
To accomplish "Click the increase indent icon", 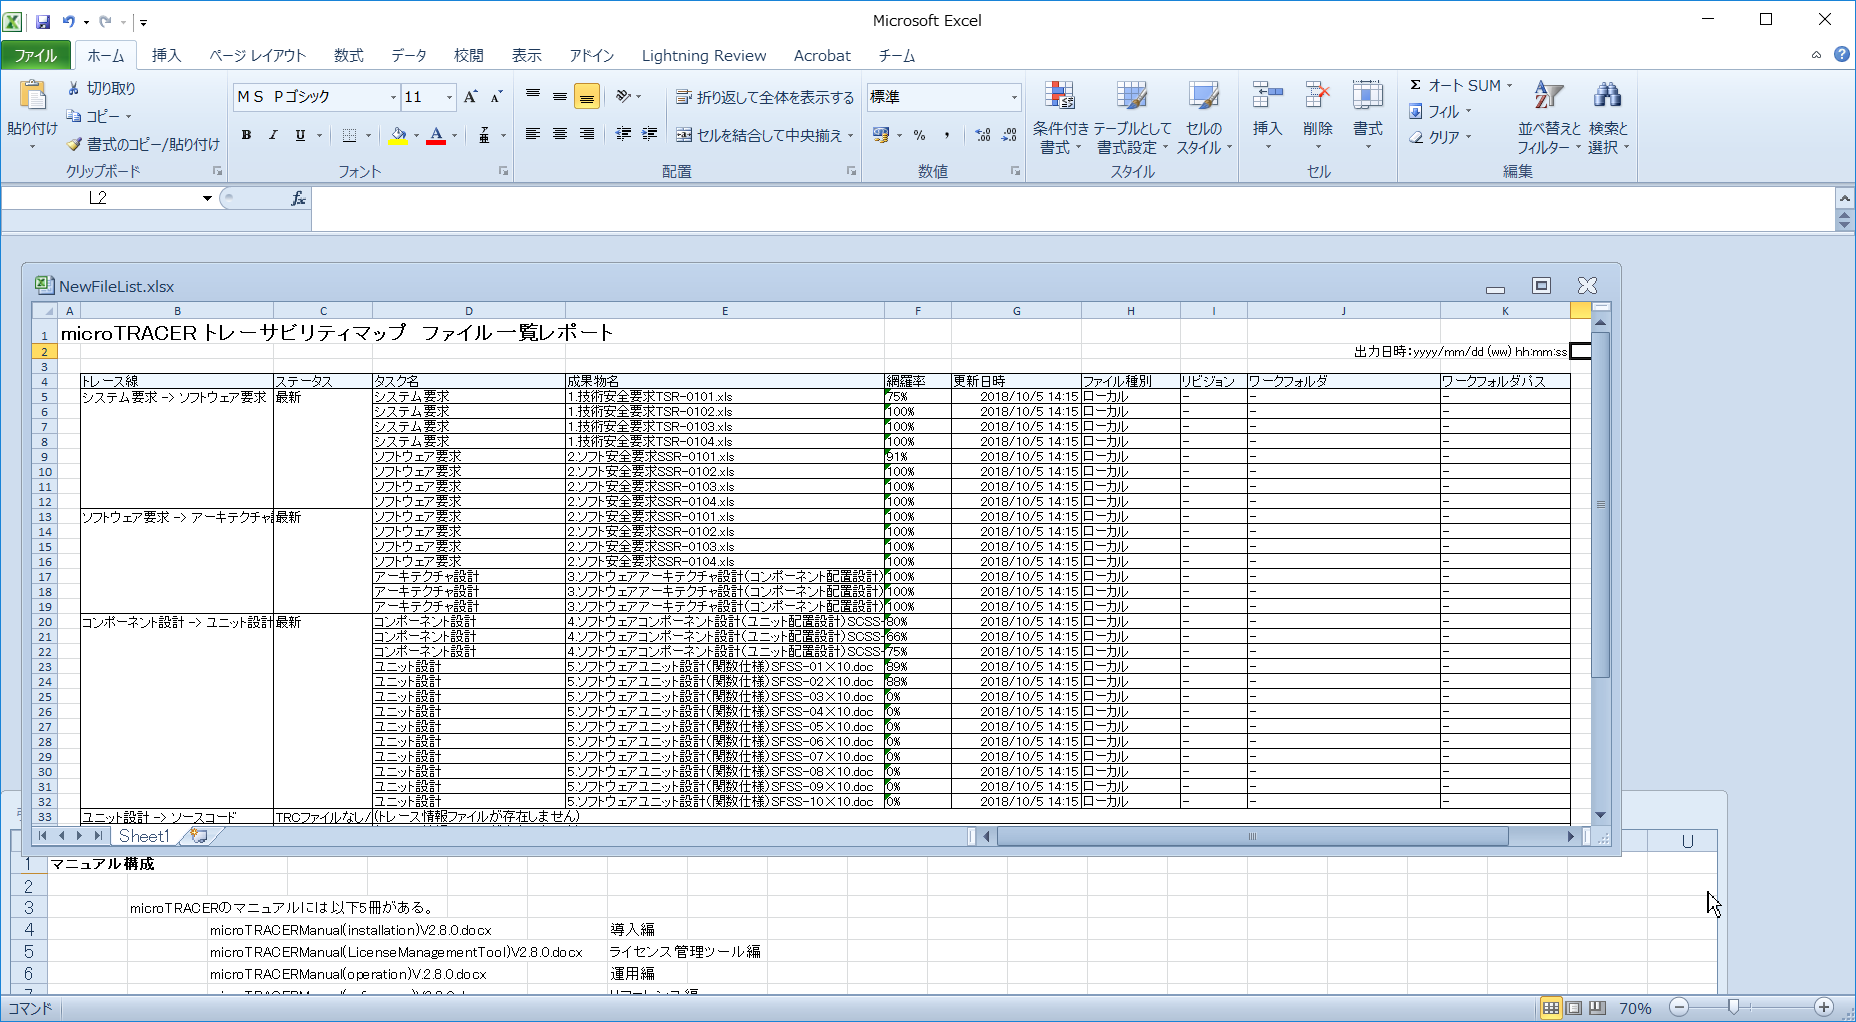I will click(650, 135).
